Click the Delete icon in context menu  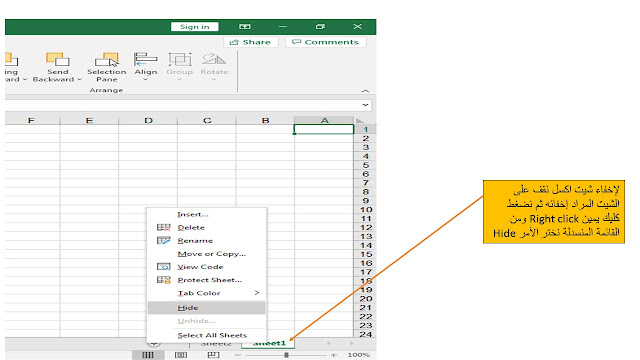pos(164,227)
